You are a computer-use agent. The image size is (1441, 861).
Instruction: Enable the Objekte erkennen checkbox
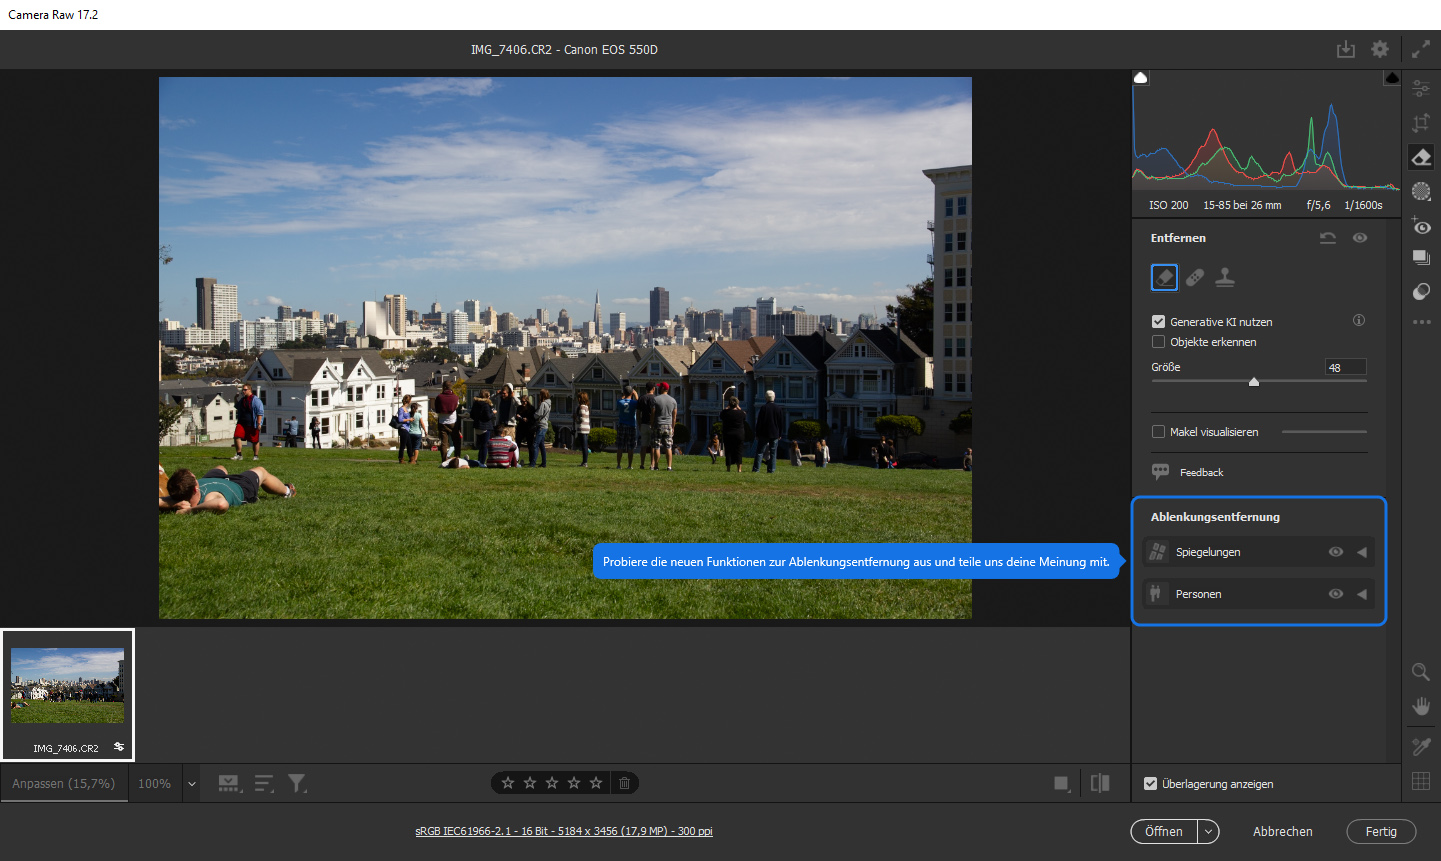[x=1158, y=342]
